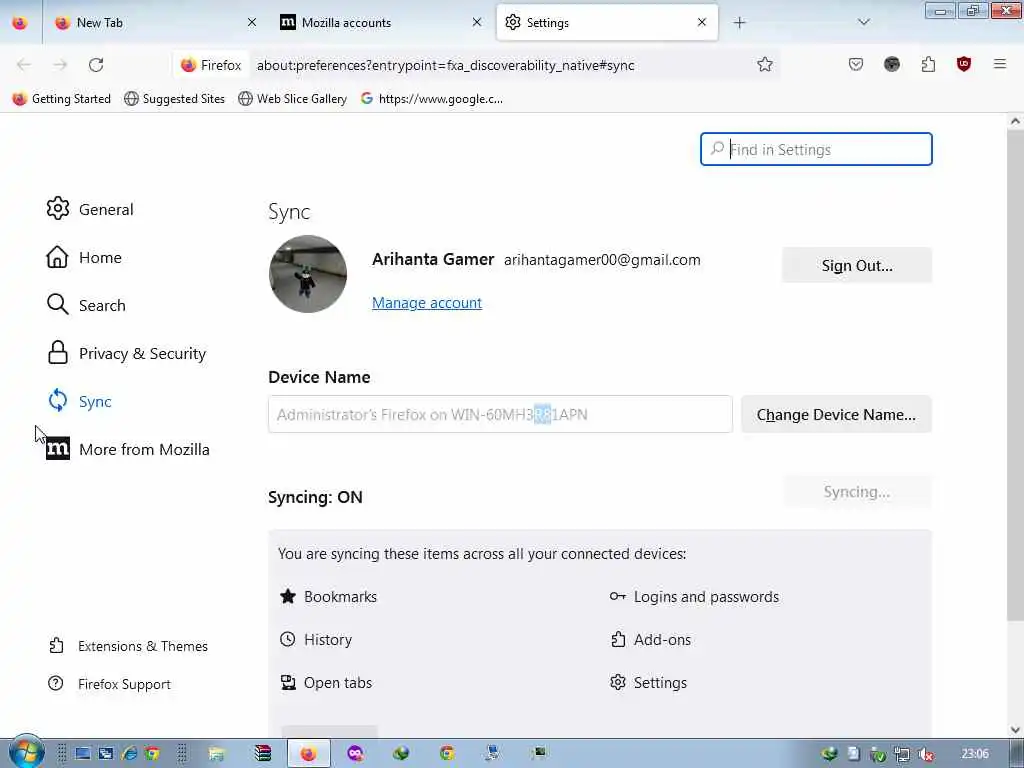Click the Change Device Name button

pyautogui.click(x=836, y=414)
